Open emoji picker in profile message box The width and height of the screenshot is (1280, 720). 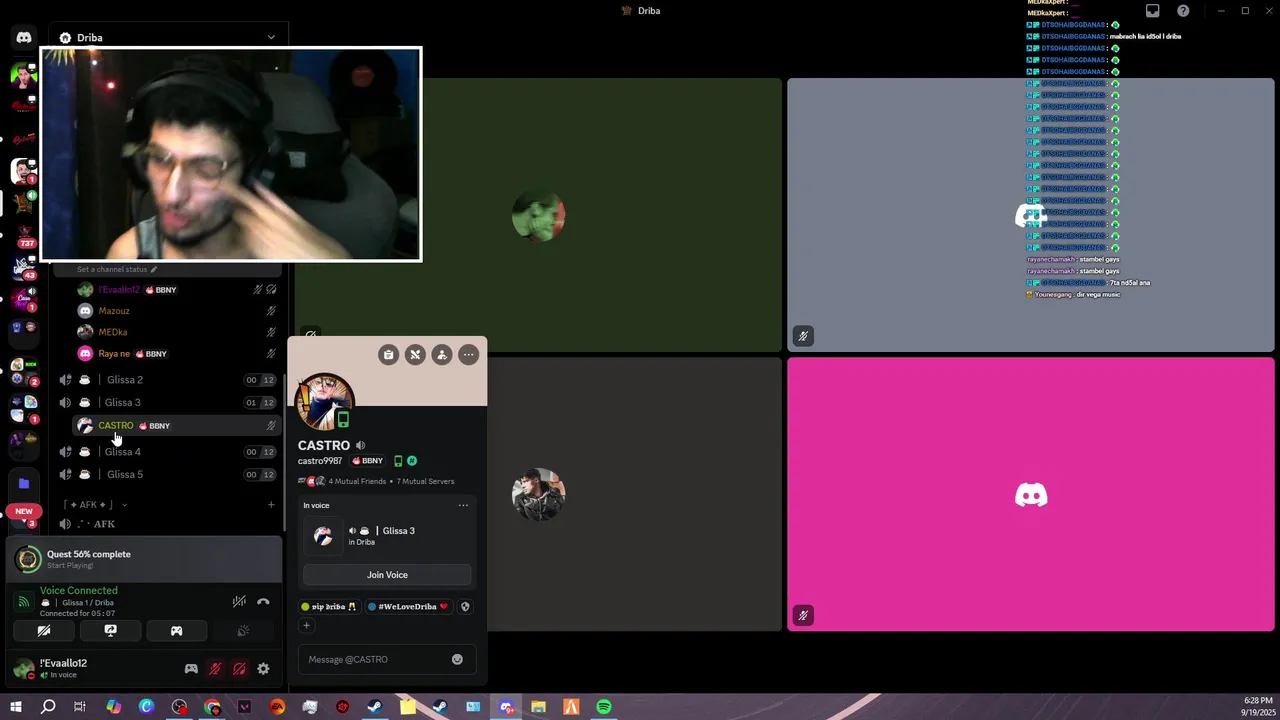coord(457,660)
